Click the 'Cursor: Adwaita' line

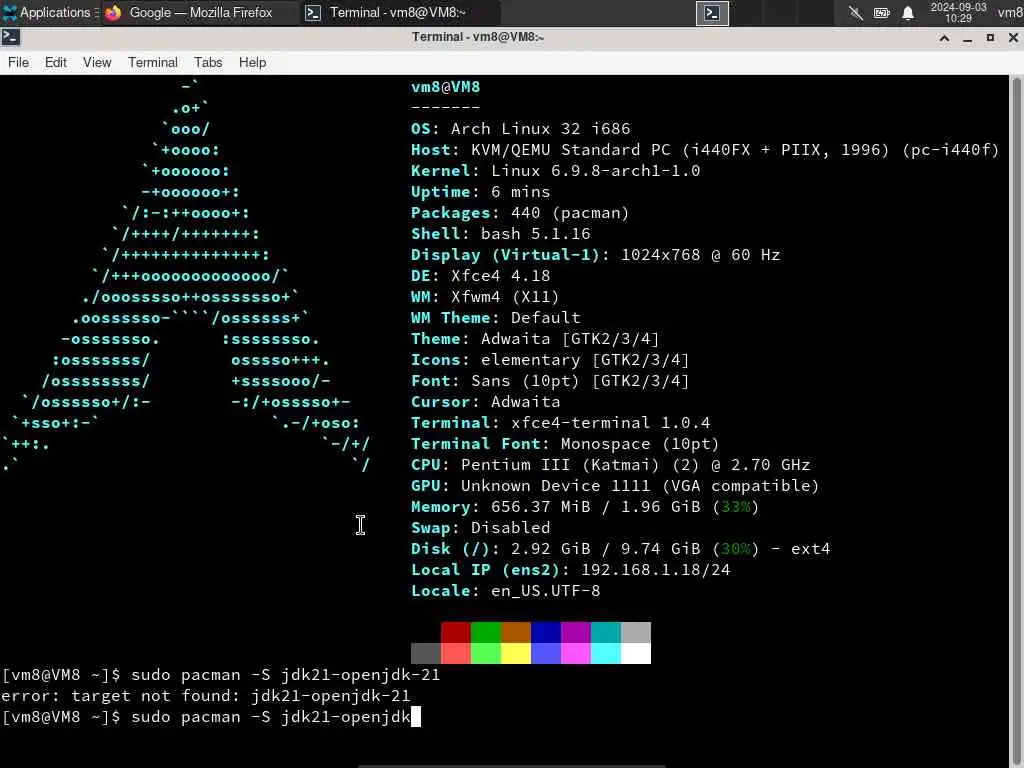tap(485, 402)
